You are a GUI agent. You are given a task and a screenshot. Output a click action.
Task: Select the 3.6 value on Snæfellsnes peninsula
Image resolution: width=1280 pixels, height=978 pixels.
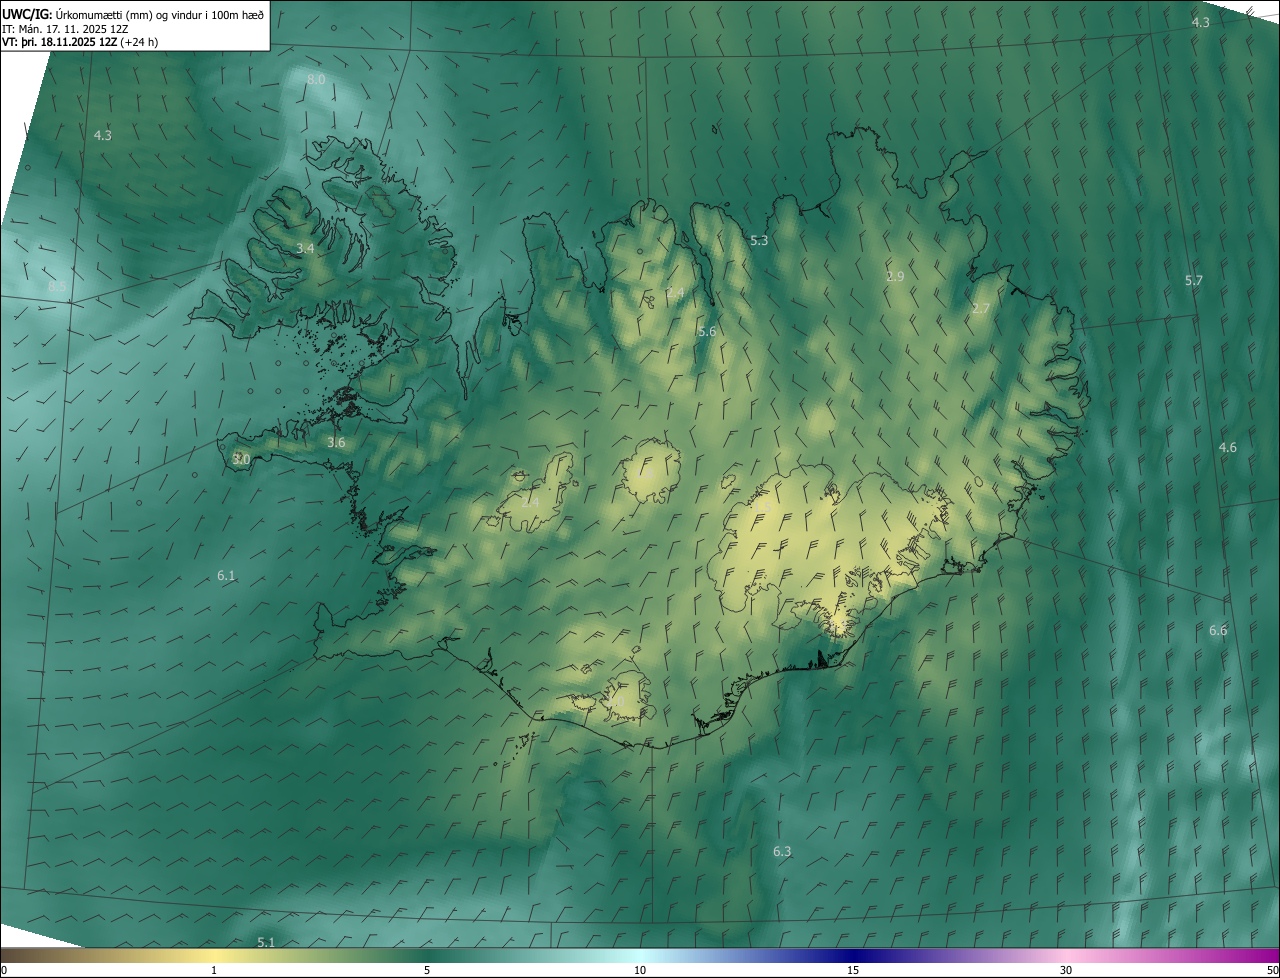tap(336, 442)
